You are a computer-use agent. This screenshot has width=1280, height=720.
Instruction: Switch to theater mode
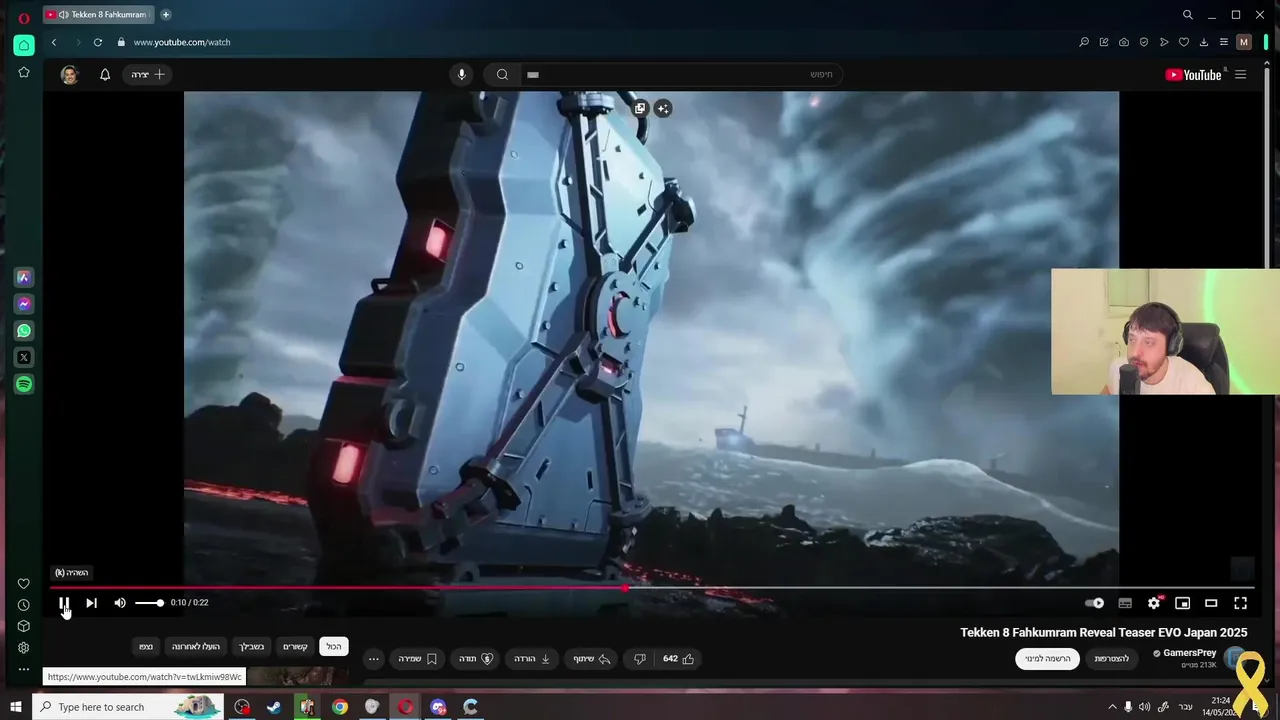pos(1211,603)
